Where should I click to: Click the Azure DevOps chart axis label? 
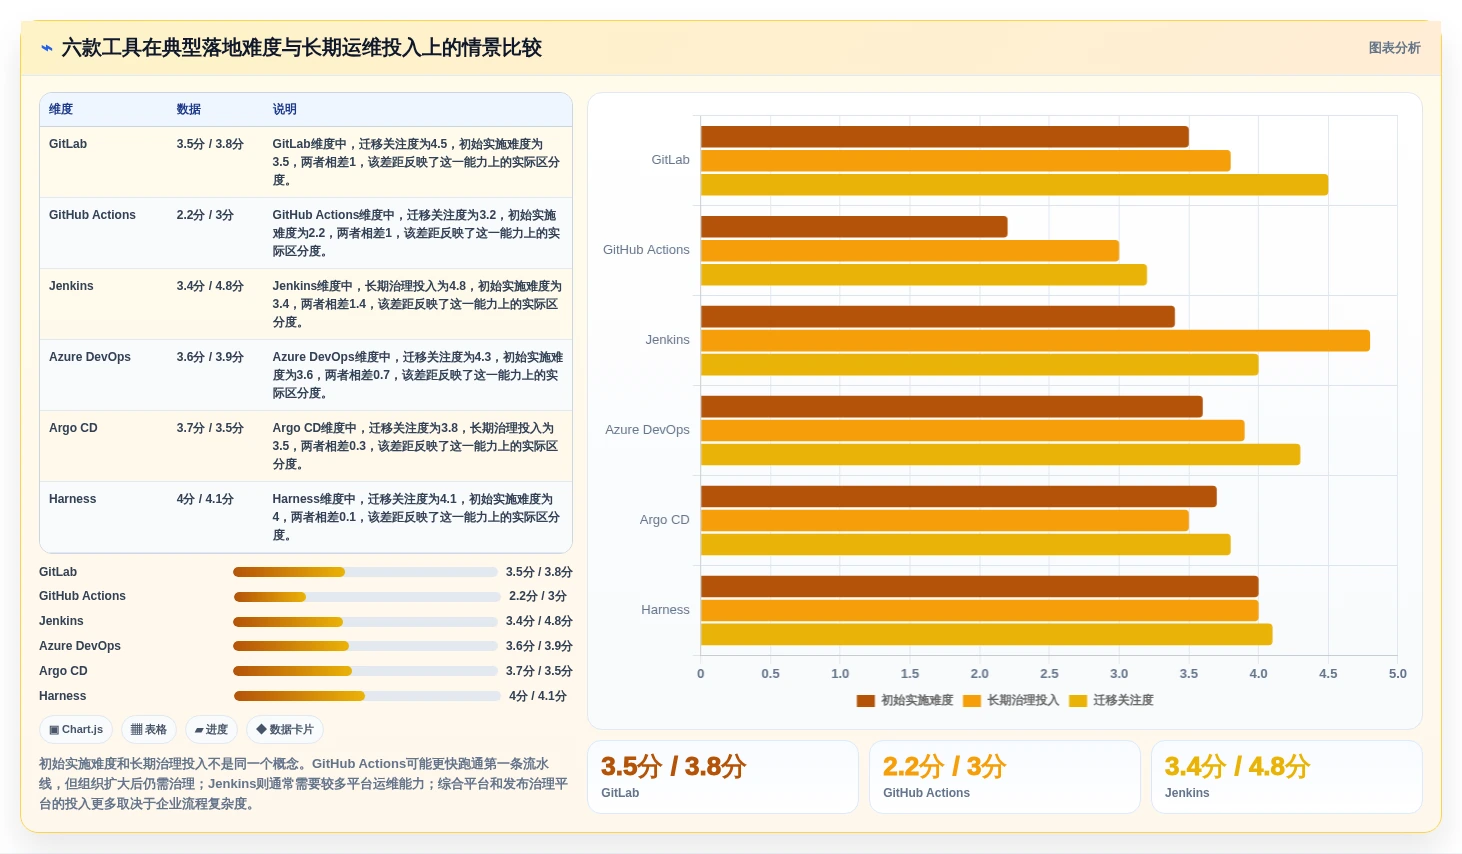tap(647, 430)
